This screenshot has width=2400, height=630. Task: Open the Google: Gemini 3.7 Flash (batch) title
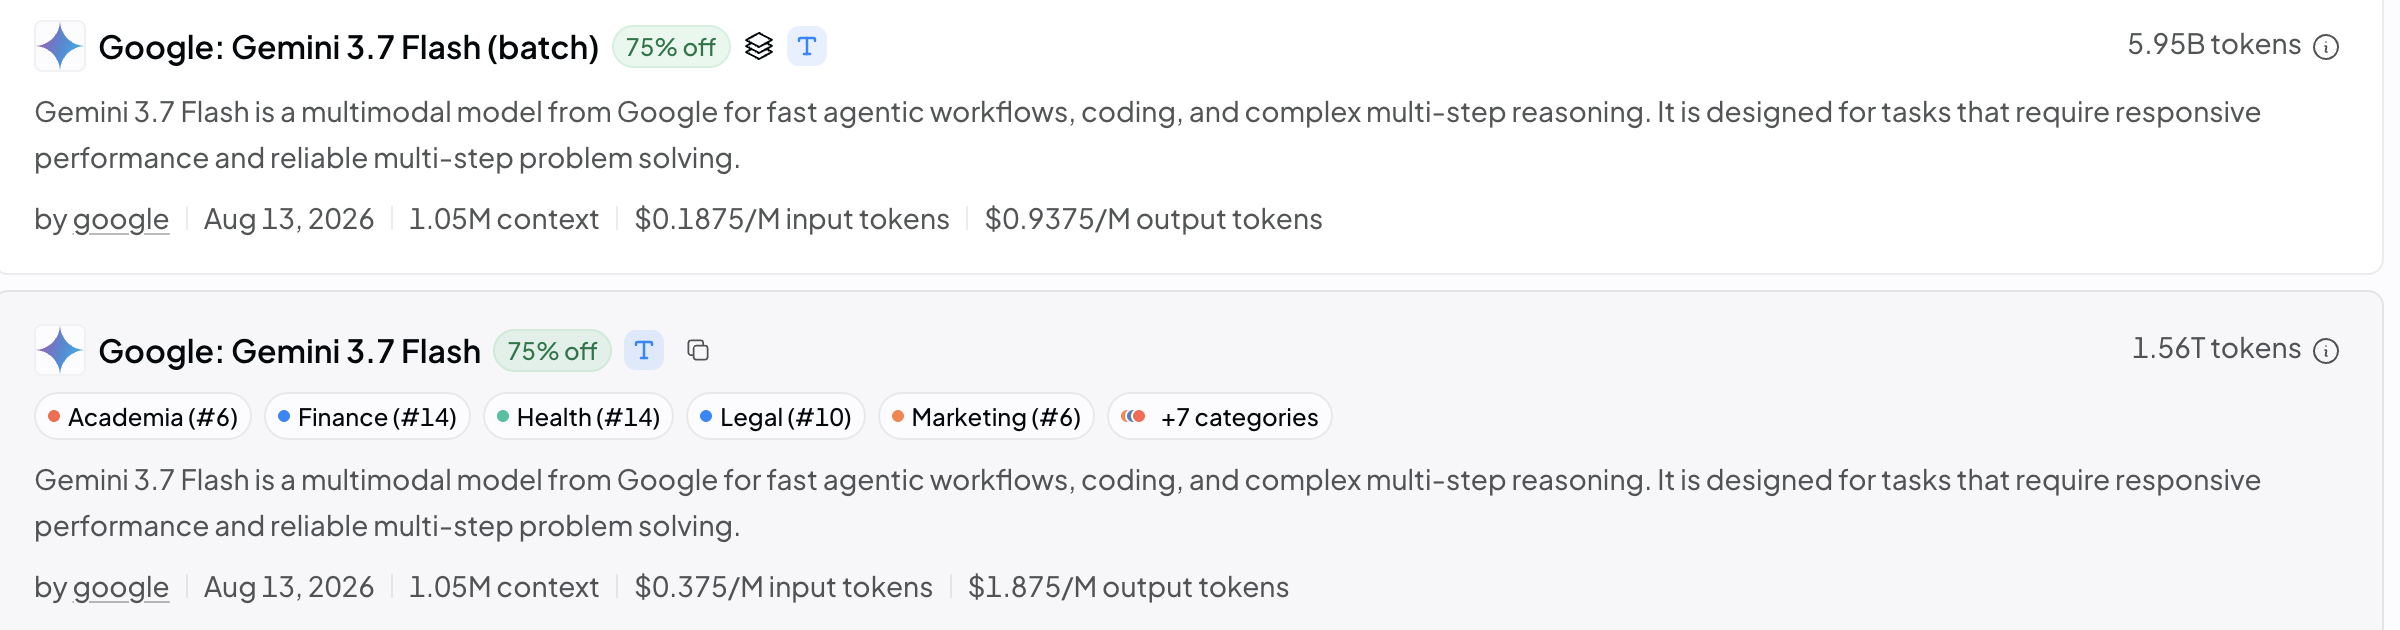click(x=348, y=47)
